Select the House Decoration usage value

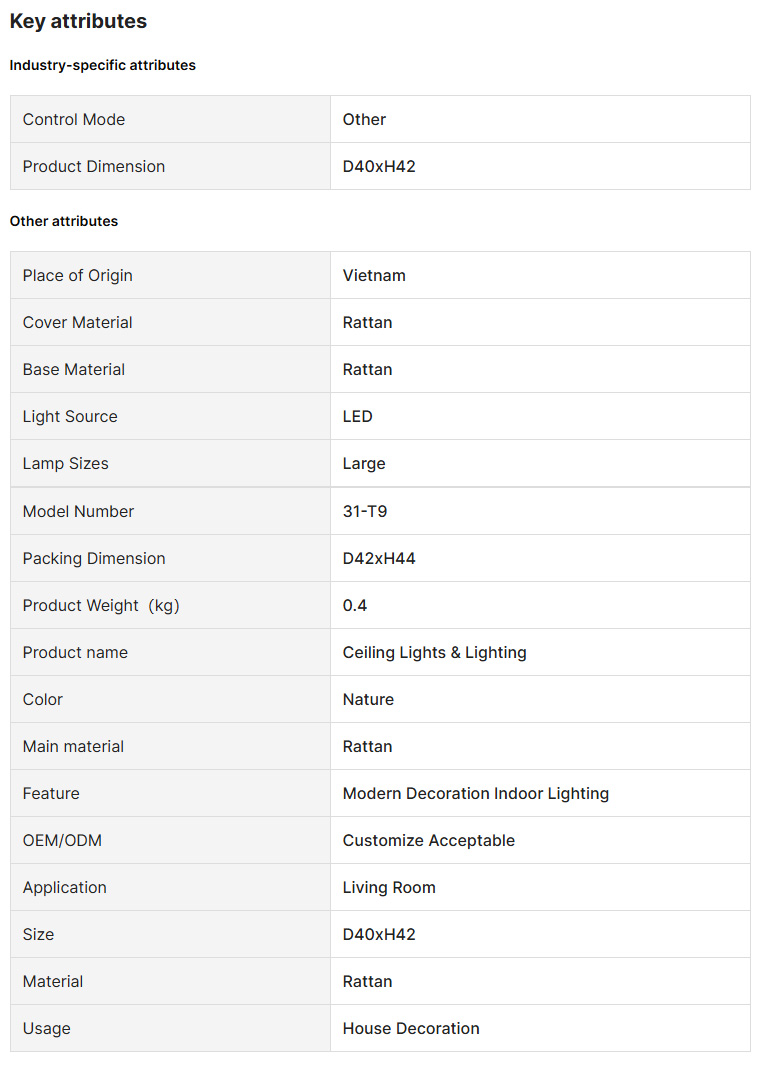[x=411, y=1028]
